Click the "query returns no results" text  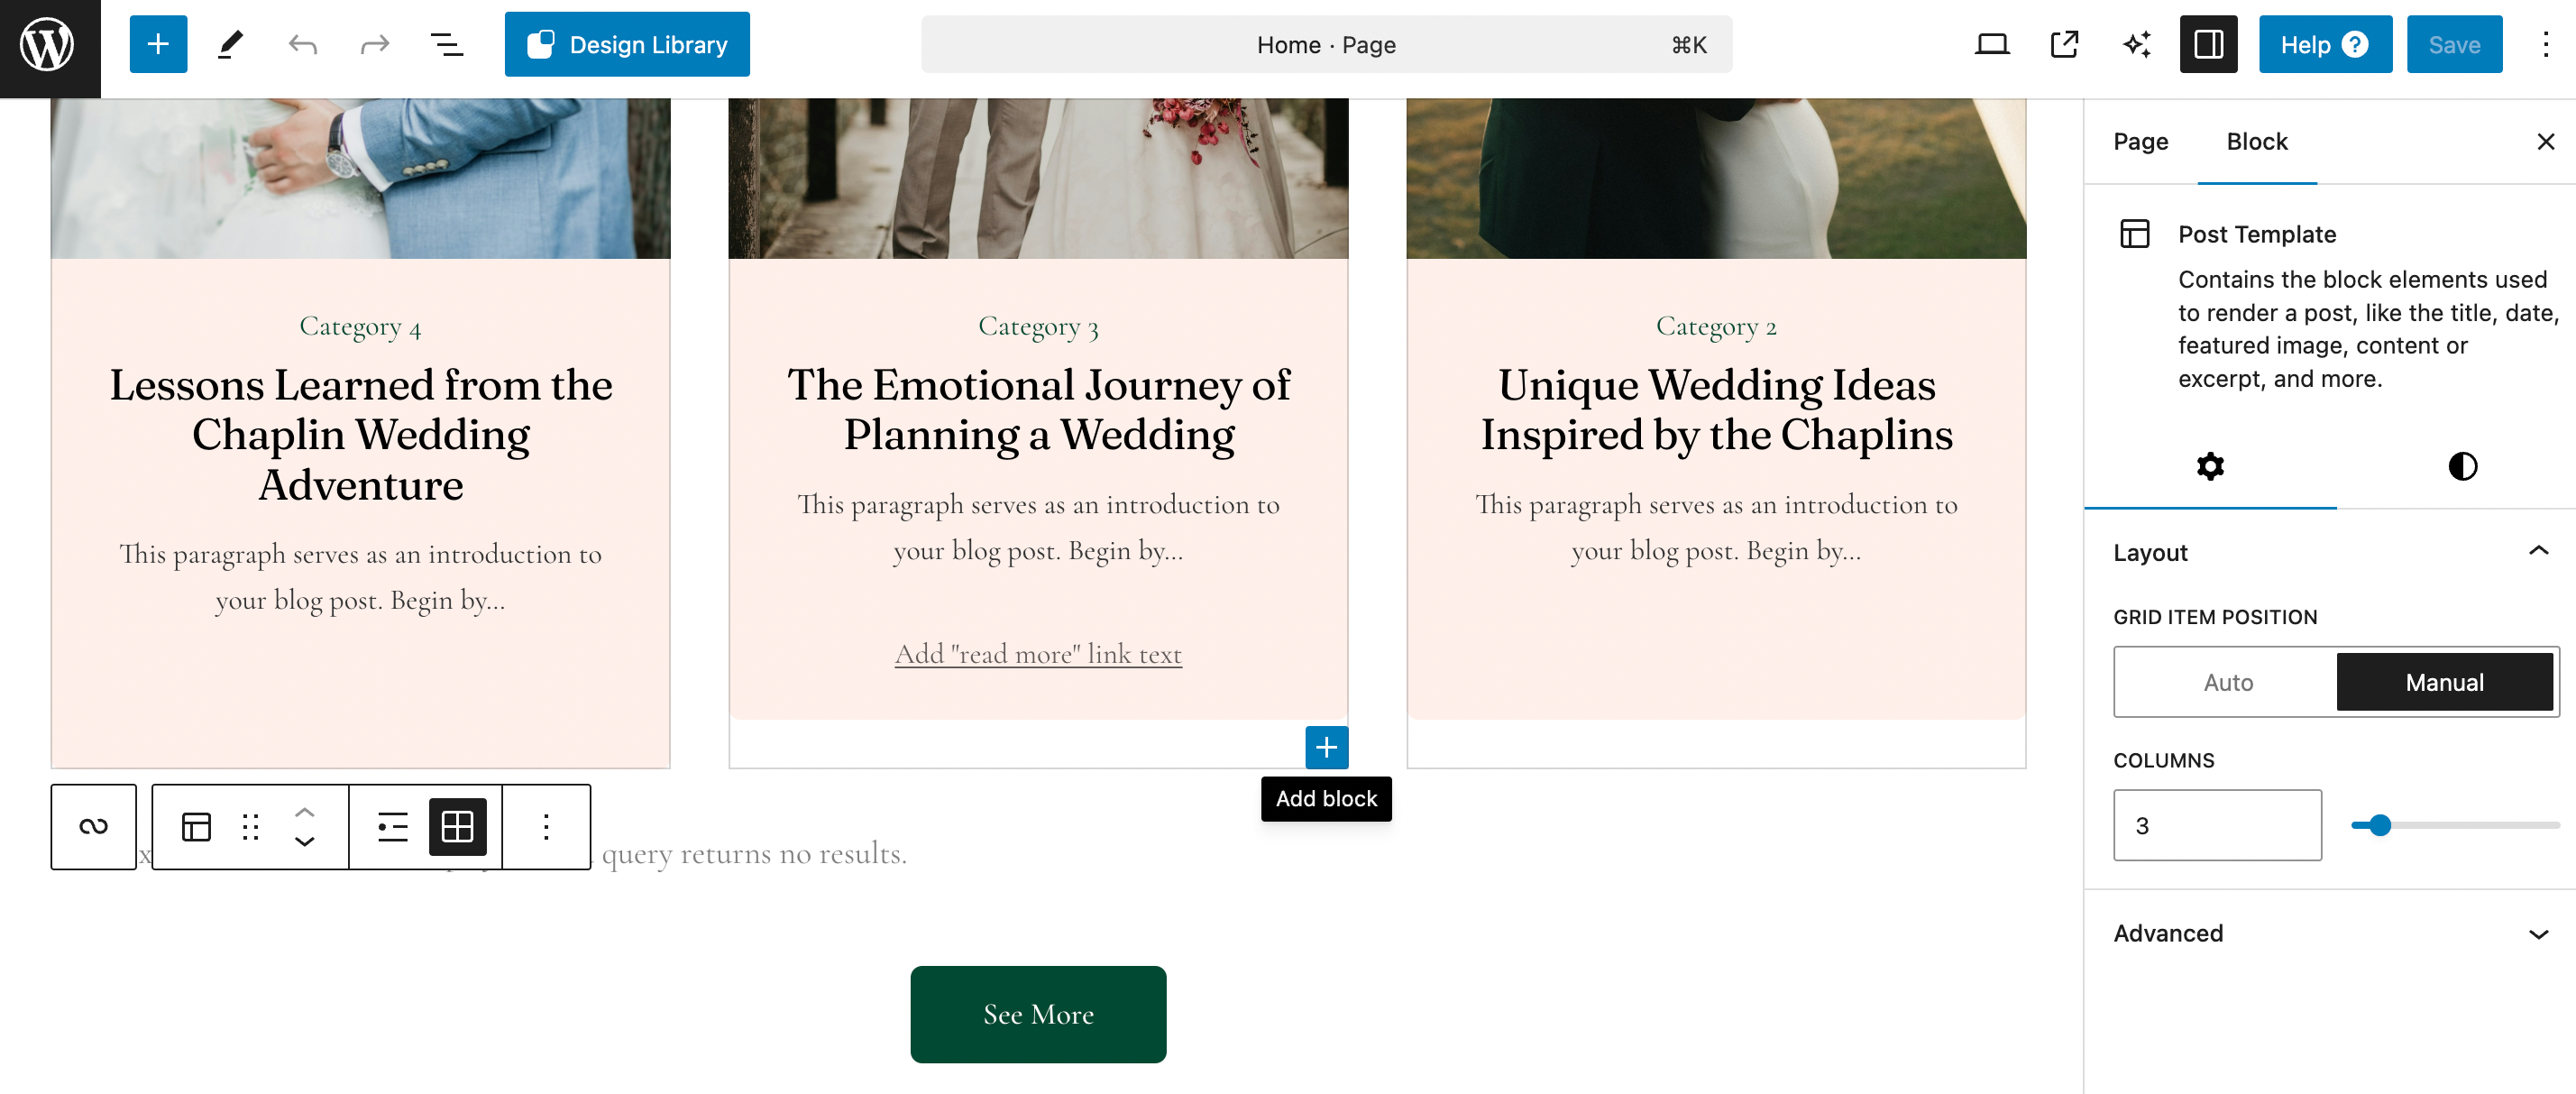pos(754,853)
